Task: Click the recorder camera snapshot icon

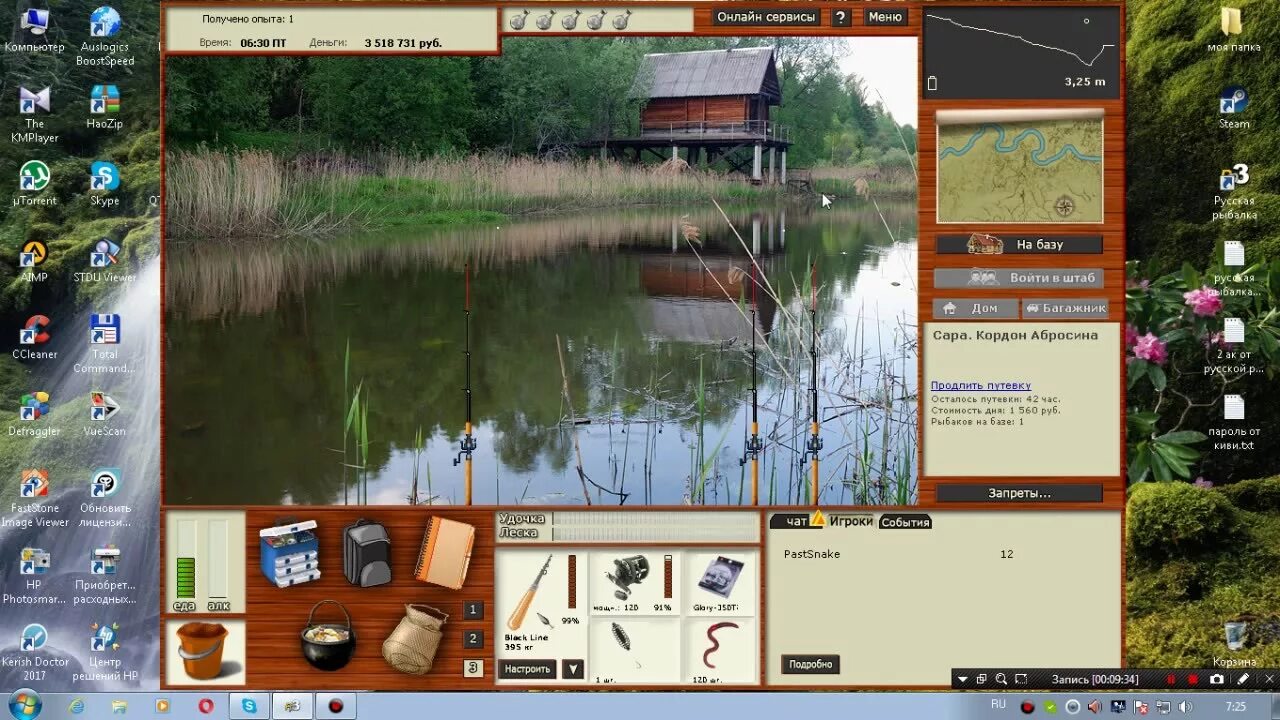Action: tap(1217, 679)
